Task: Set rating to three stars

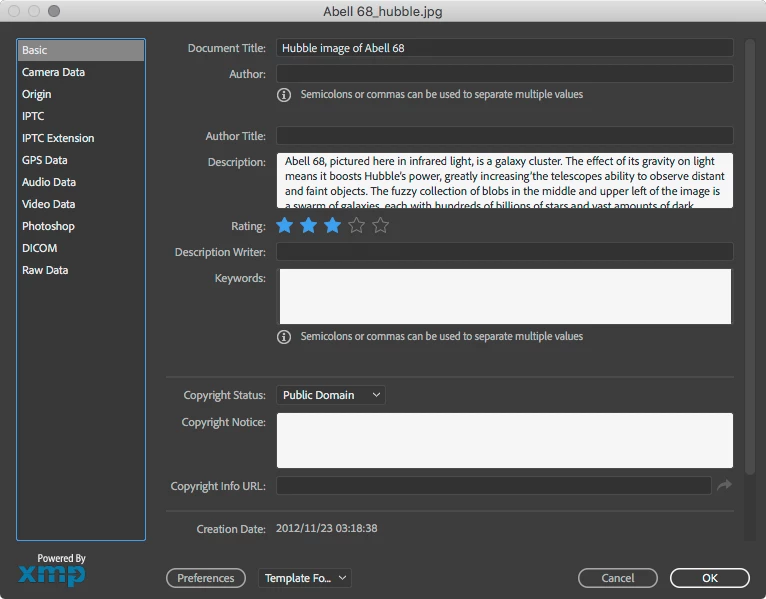Action: click(332, 226)
